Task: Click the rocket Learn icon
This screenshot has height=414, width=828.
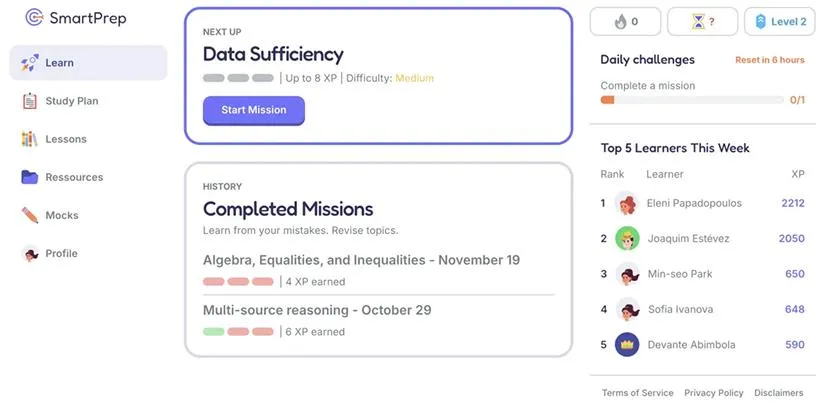Action: click(x=30, y=63)
